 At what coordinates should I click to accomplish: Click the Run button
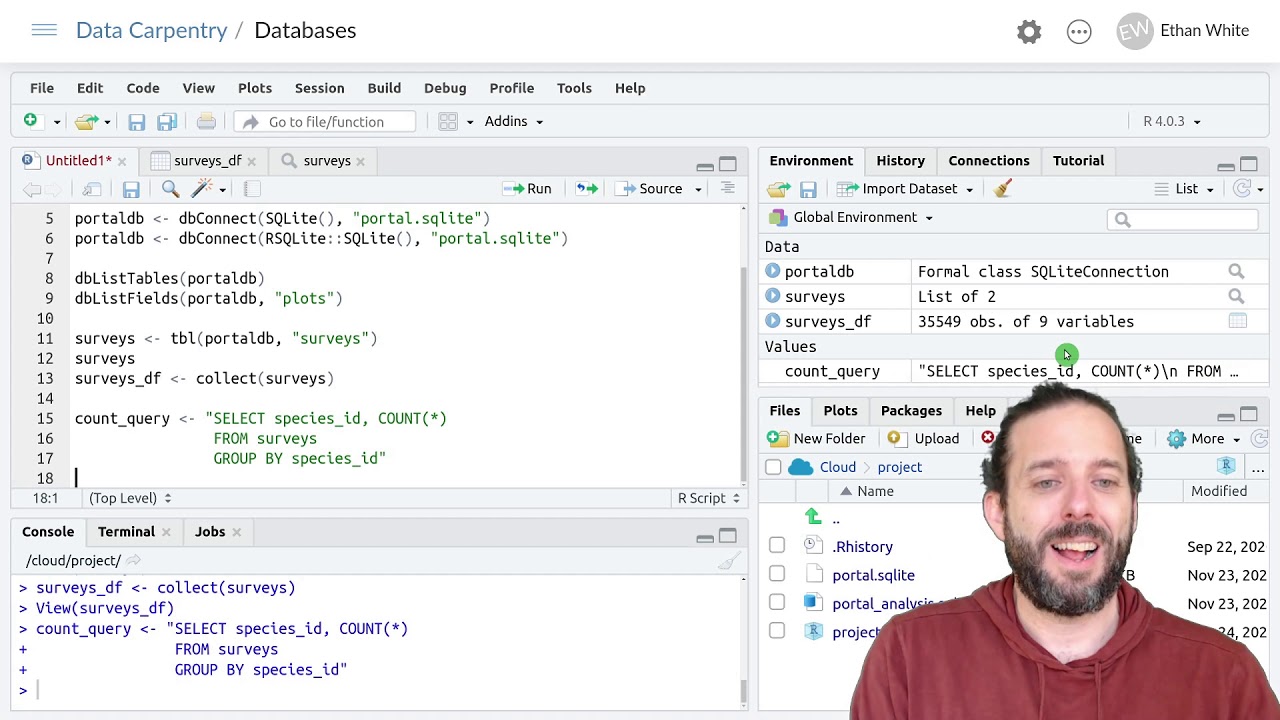pos(527,188)
